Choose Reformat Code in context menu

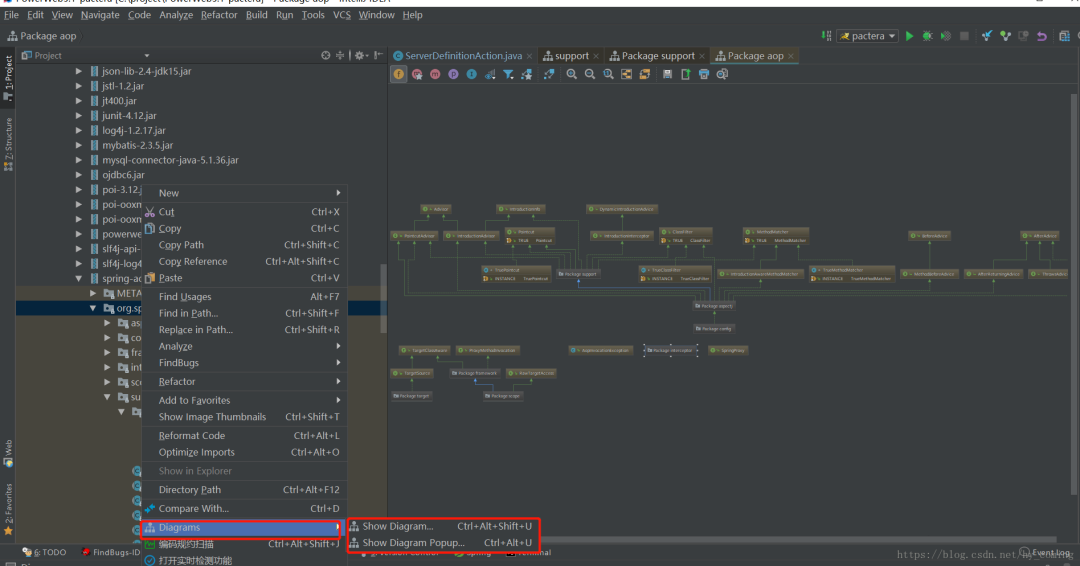[244, 436]
